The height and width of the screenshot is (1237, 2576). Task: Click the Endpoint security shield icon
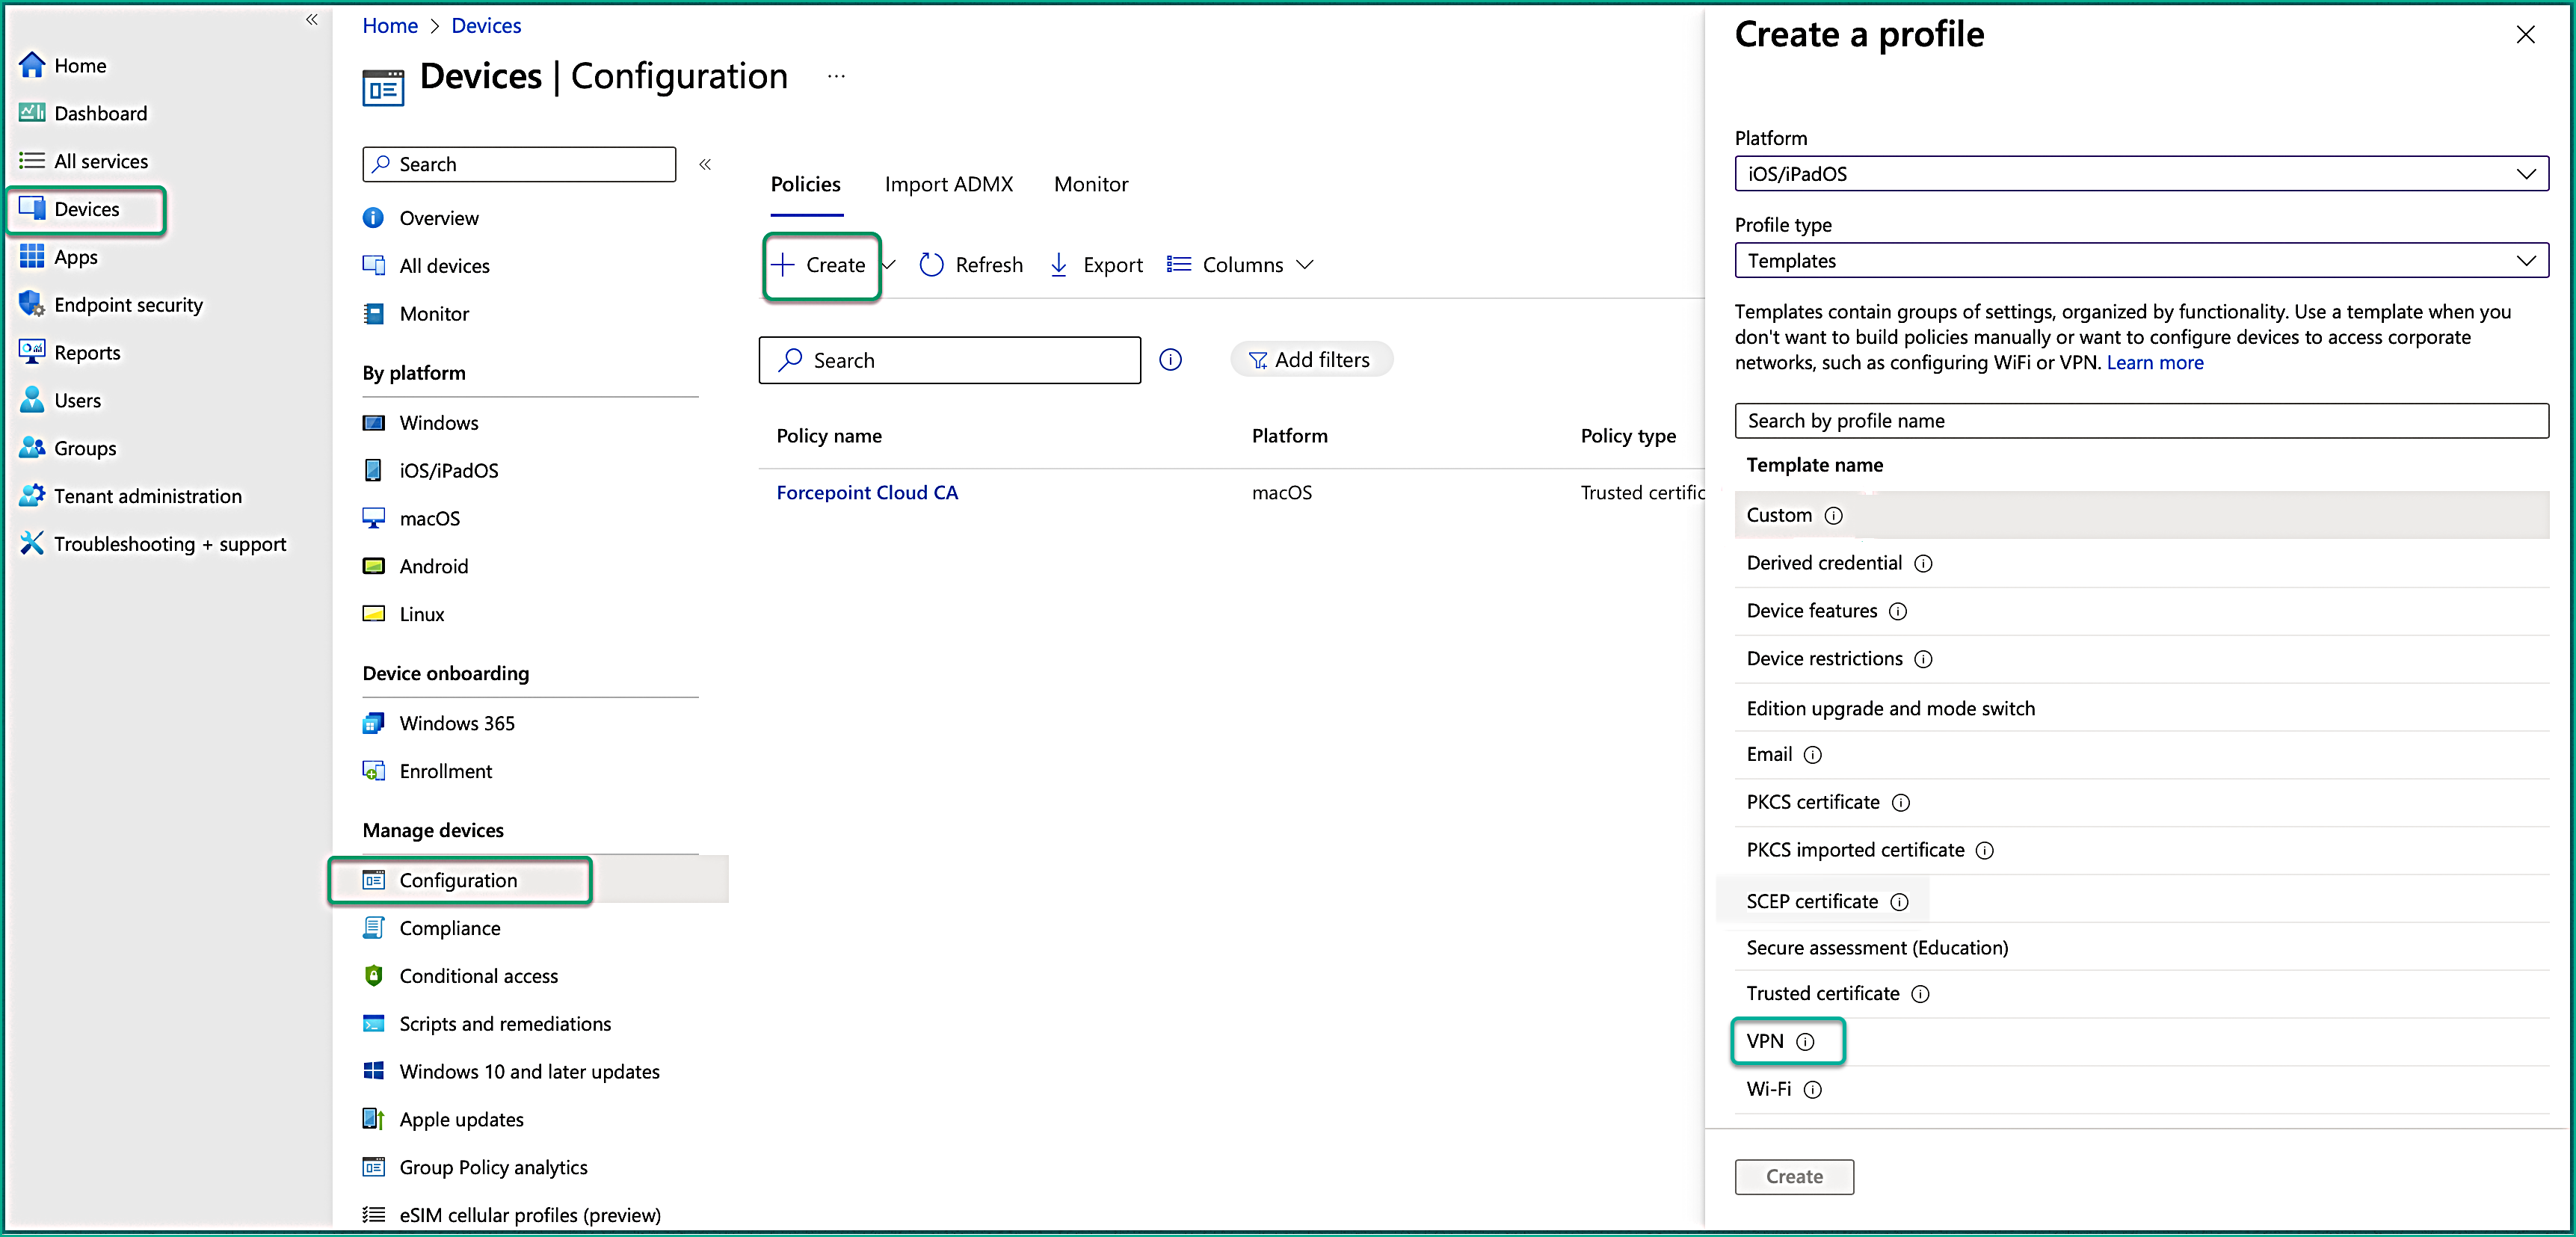coord(31,304)
